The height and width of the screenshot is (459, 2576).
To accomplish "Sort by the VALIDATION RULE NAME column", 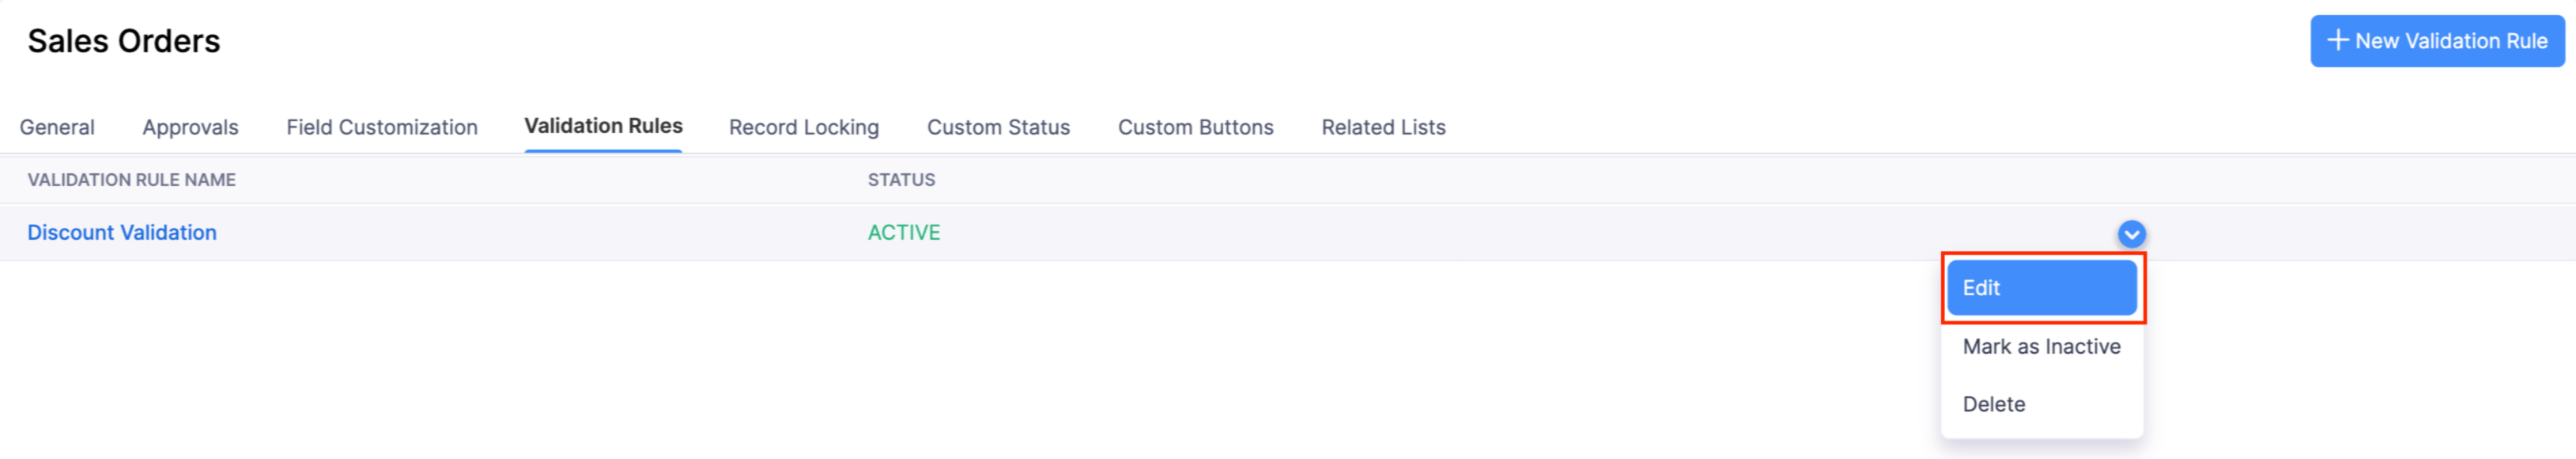I will [x=132, y=180].
